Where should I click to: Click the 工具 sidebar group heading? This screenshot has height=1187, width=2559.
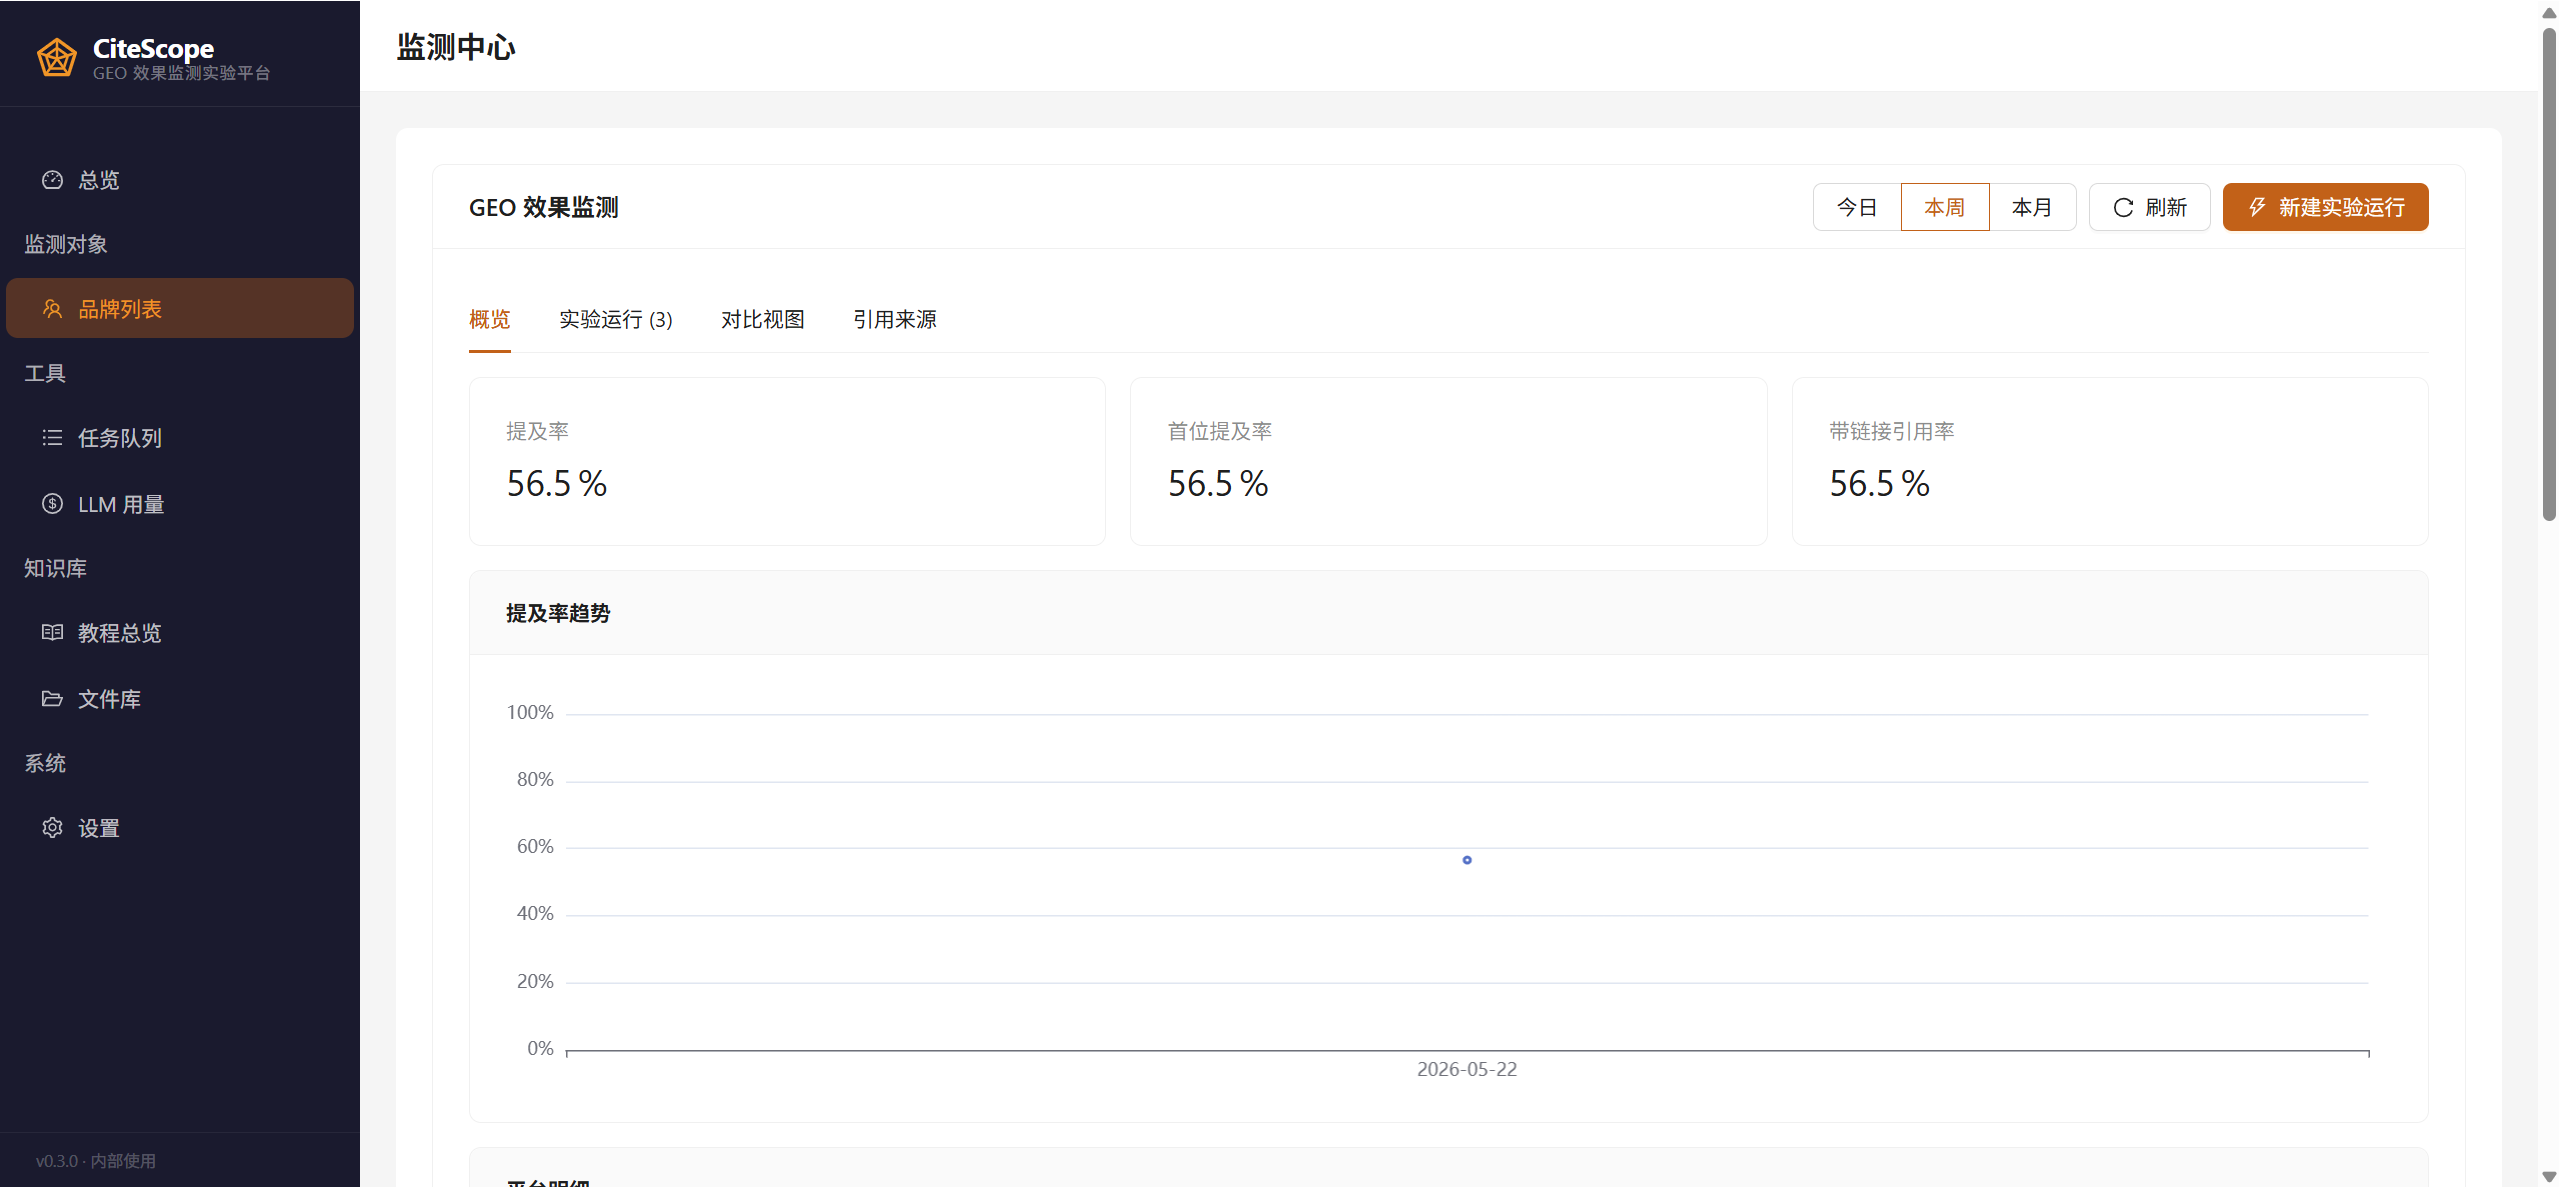pos(45,373)
